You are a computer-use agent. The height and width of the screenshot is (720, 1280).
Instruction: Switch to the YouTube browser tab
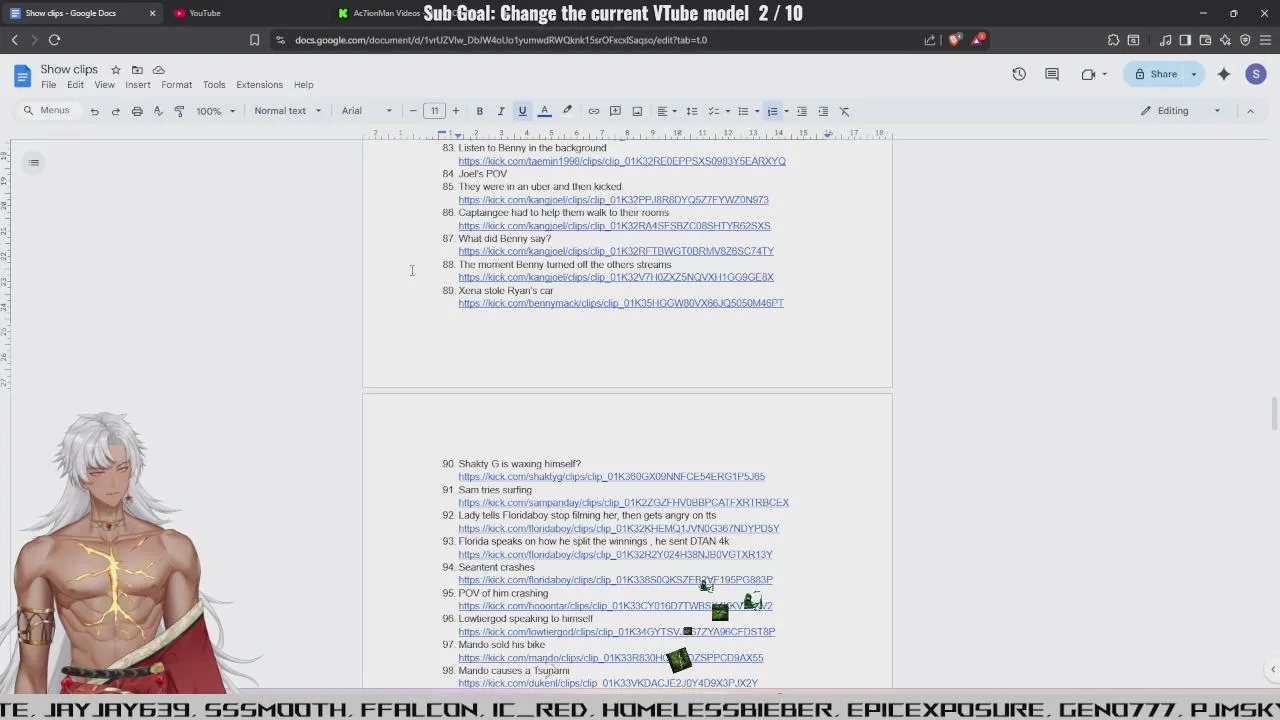240,13
